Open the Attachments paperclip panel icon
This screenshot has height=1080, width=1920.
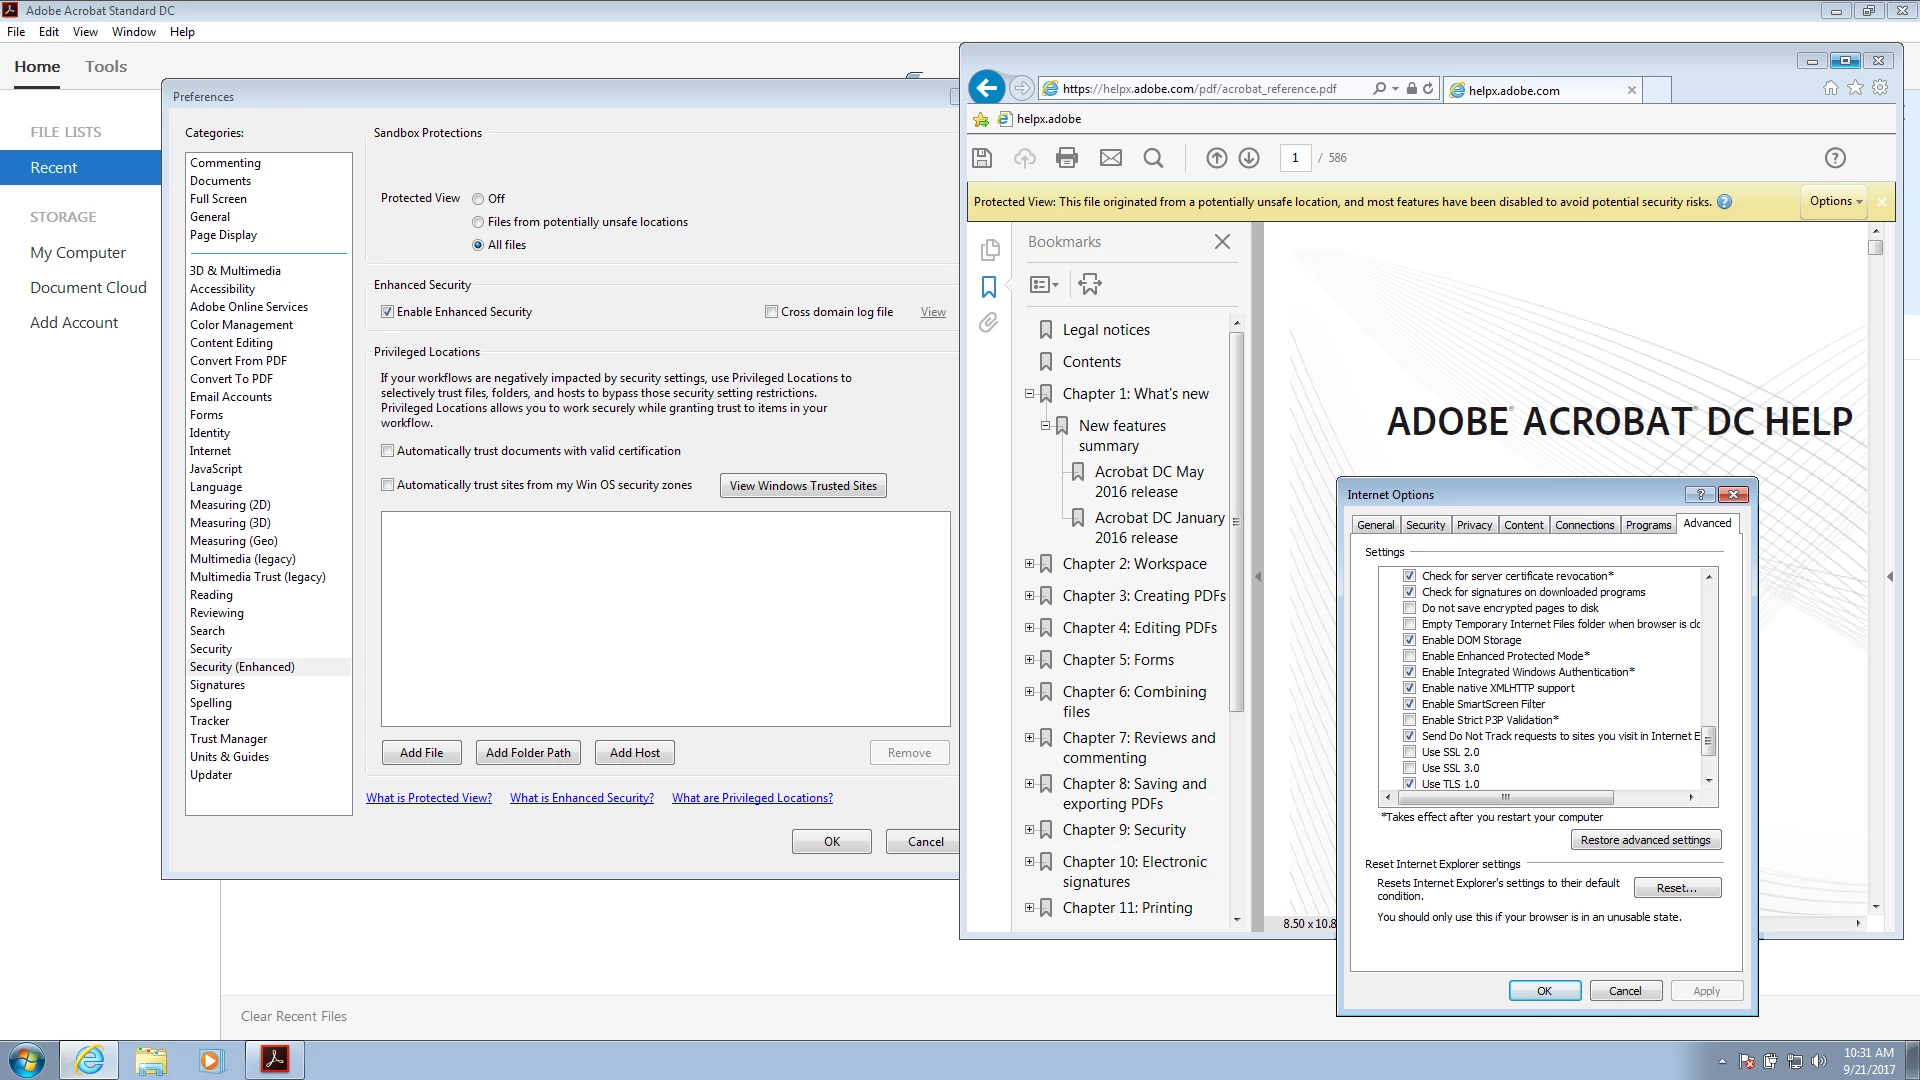[988, 322]
